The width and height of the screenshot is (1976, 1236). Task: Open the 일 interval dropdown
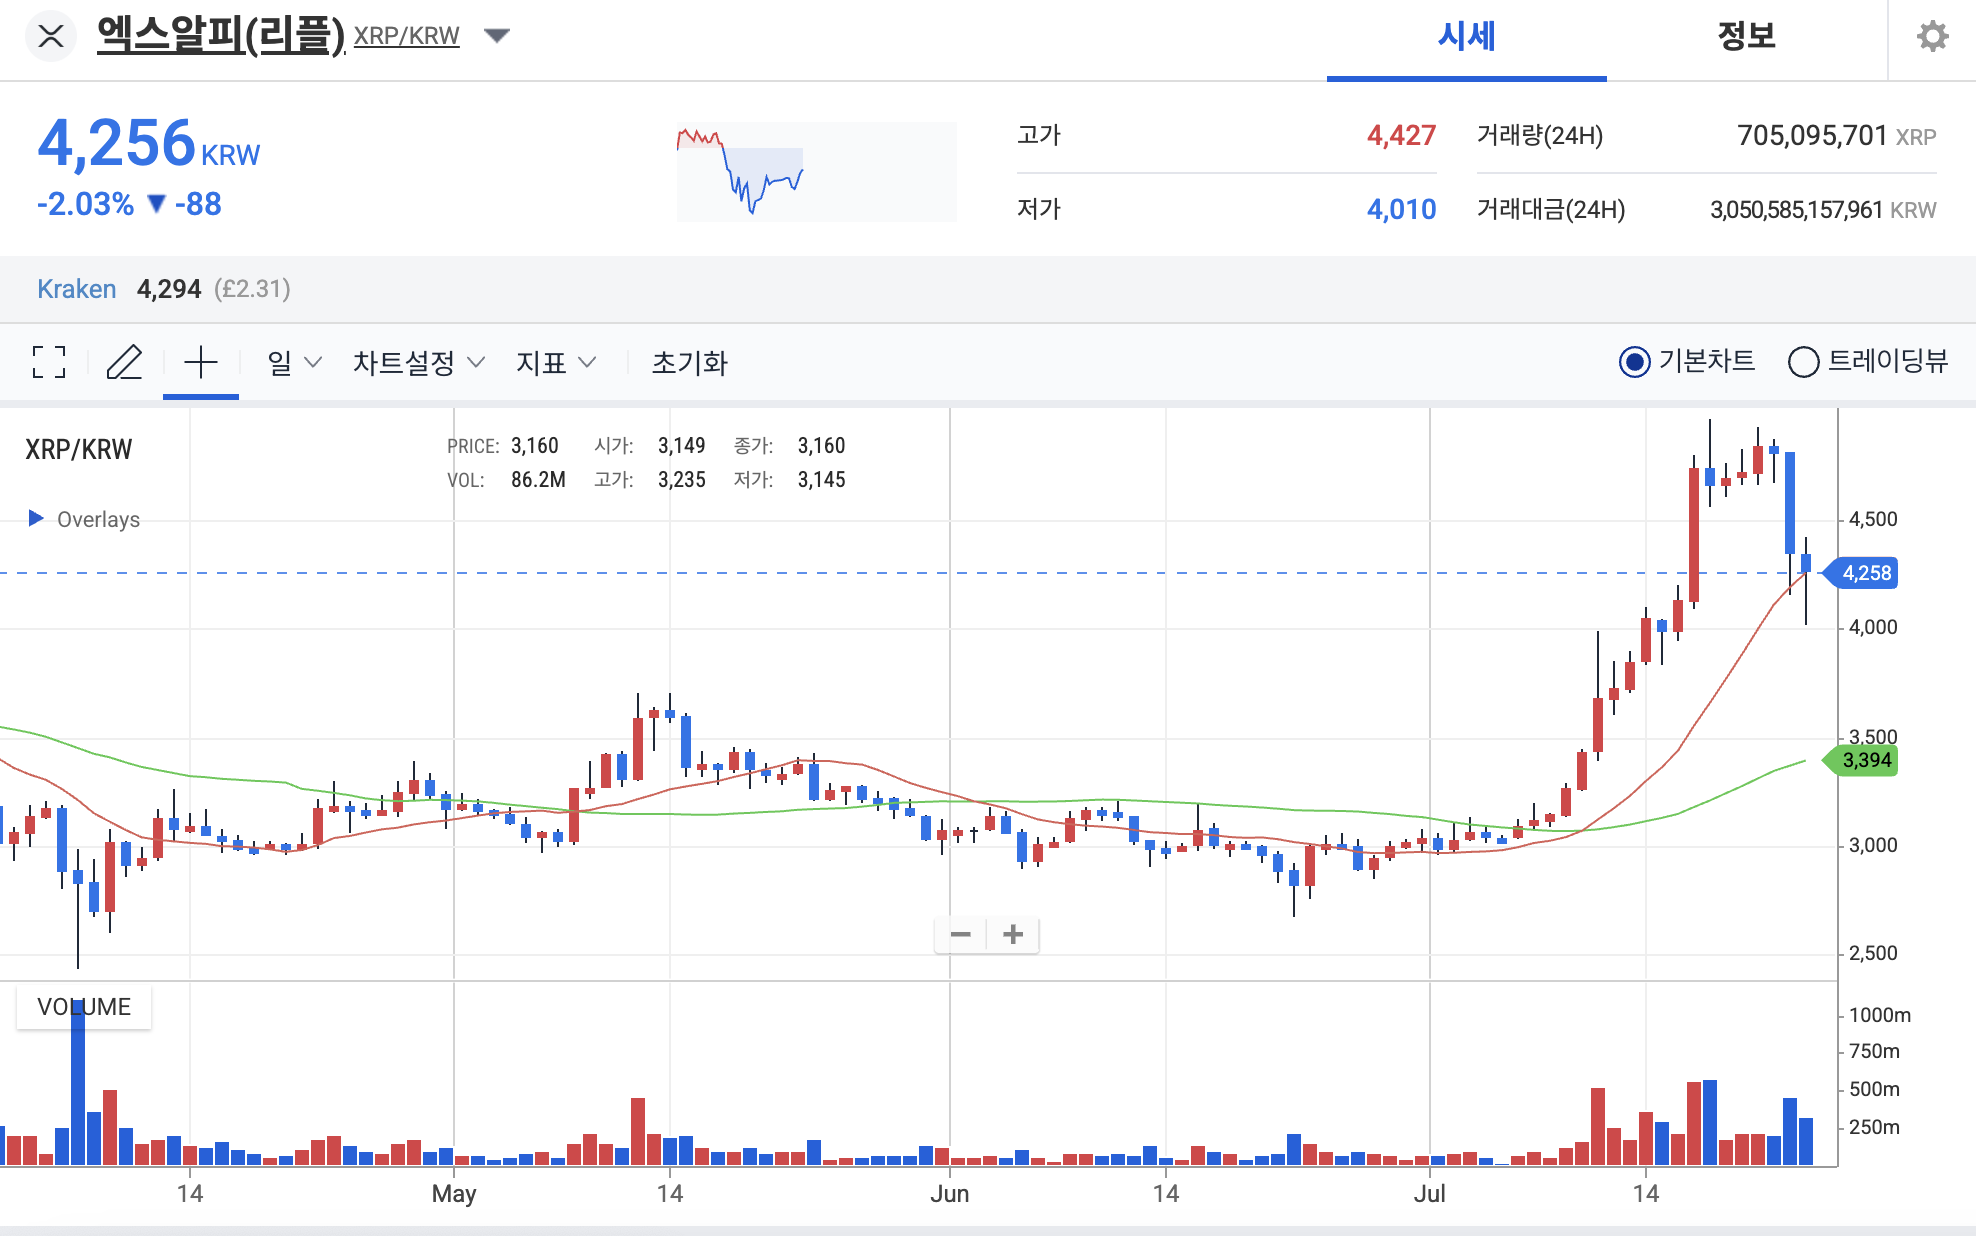click(294, 362)
